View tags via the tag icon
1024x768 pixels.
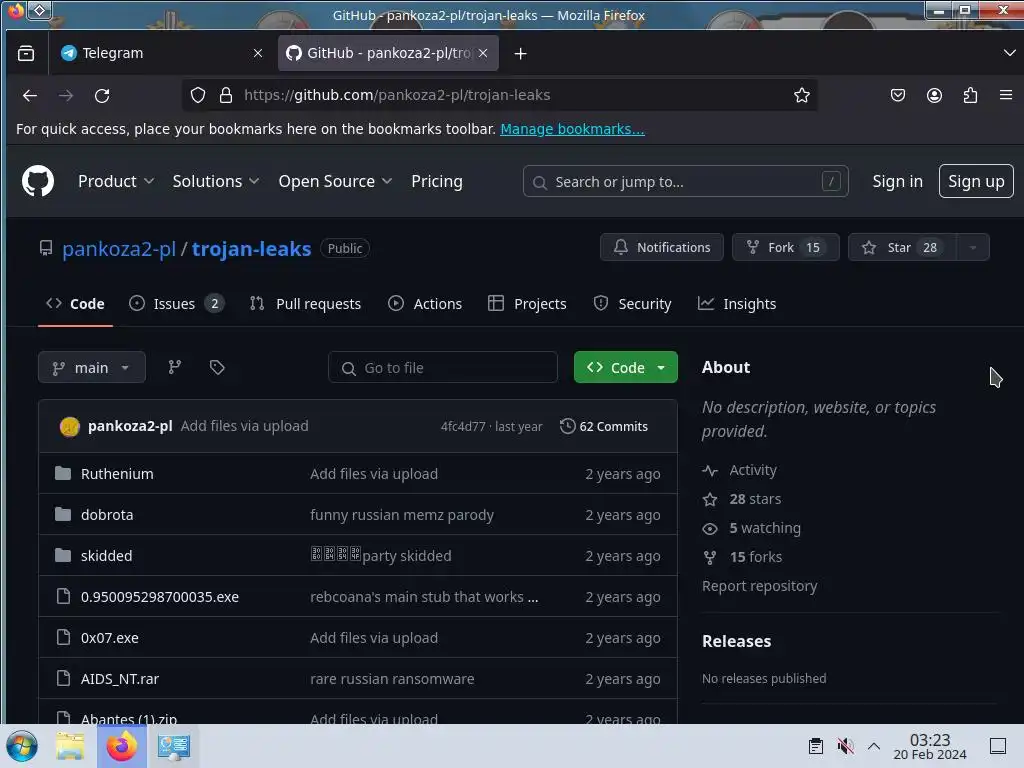217,367
